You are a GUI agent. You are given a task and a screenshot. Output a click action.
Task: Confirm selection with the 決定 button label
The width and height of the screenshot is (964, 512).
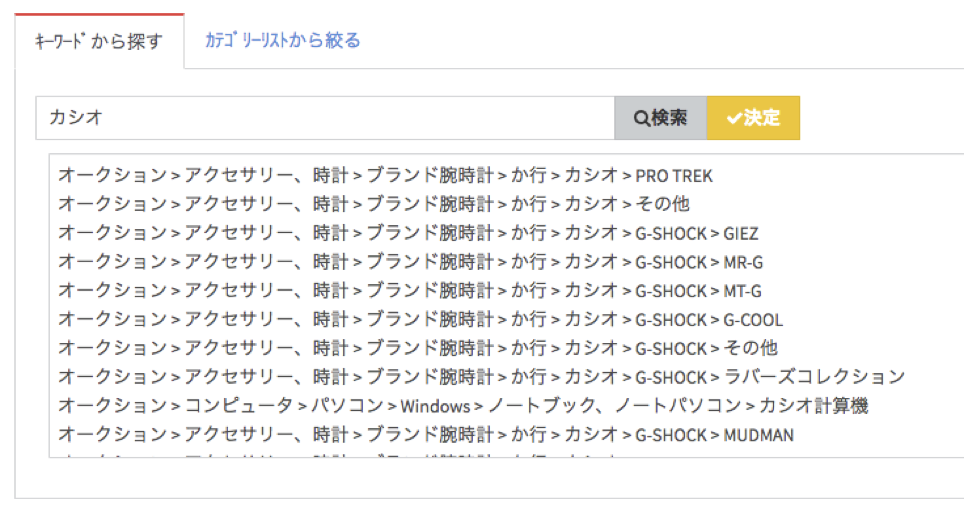click(762, 118)
